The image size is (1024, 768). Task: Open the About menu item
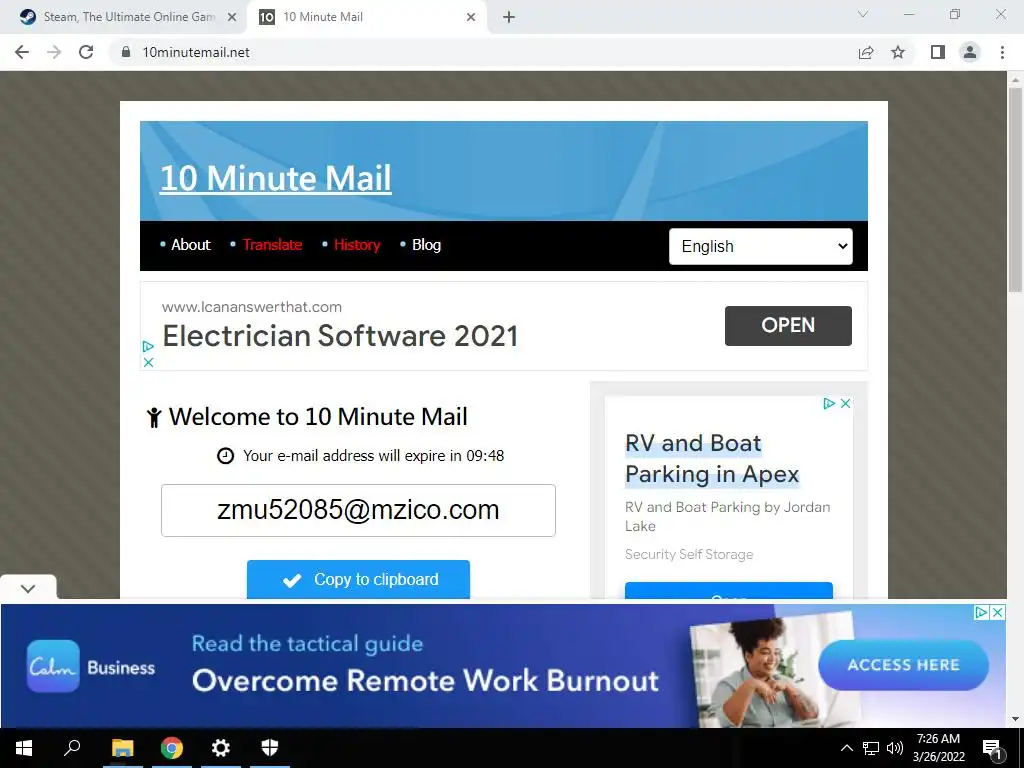click(x=191, y=245)
